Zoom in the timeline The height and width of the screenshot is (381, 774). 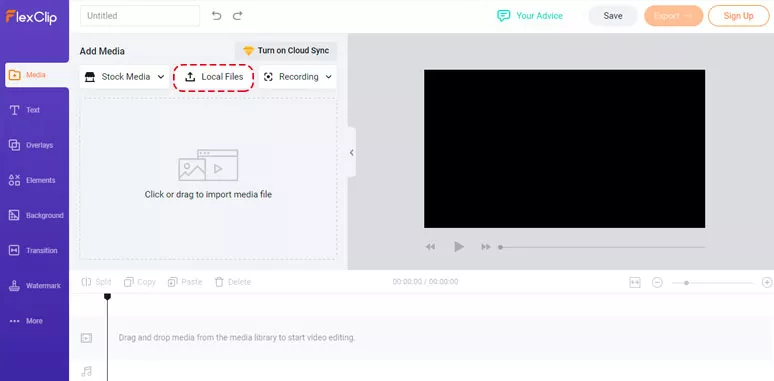pos(767,282)
